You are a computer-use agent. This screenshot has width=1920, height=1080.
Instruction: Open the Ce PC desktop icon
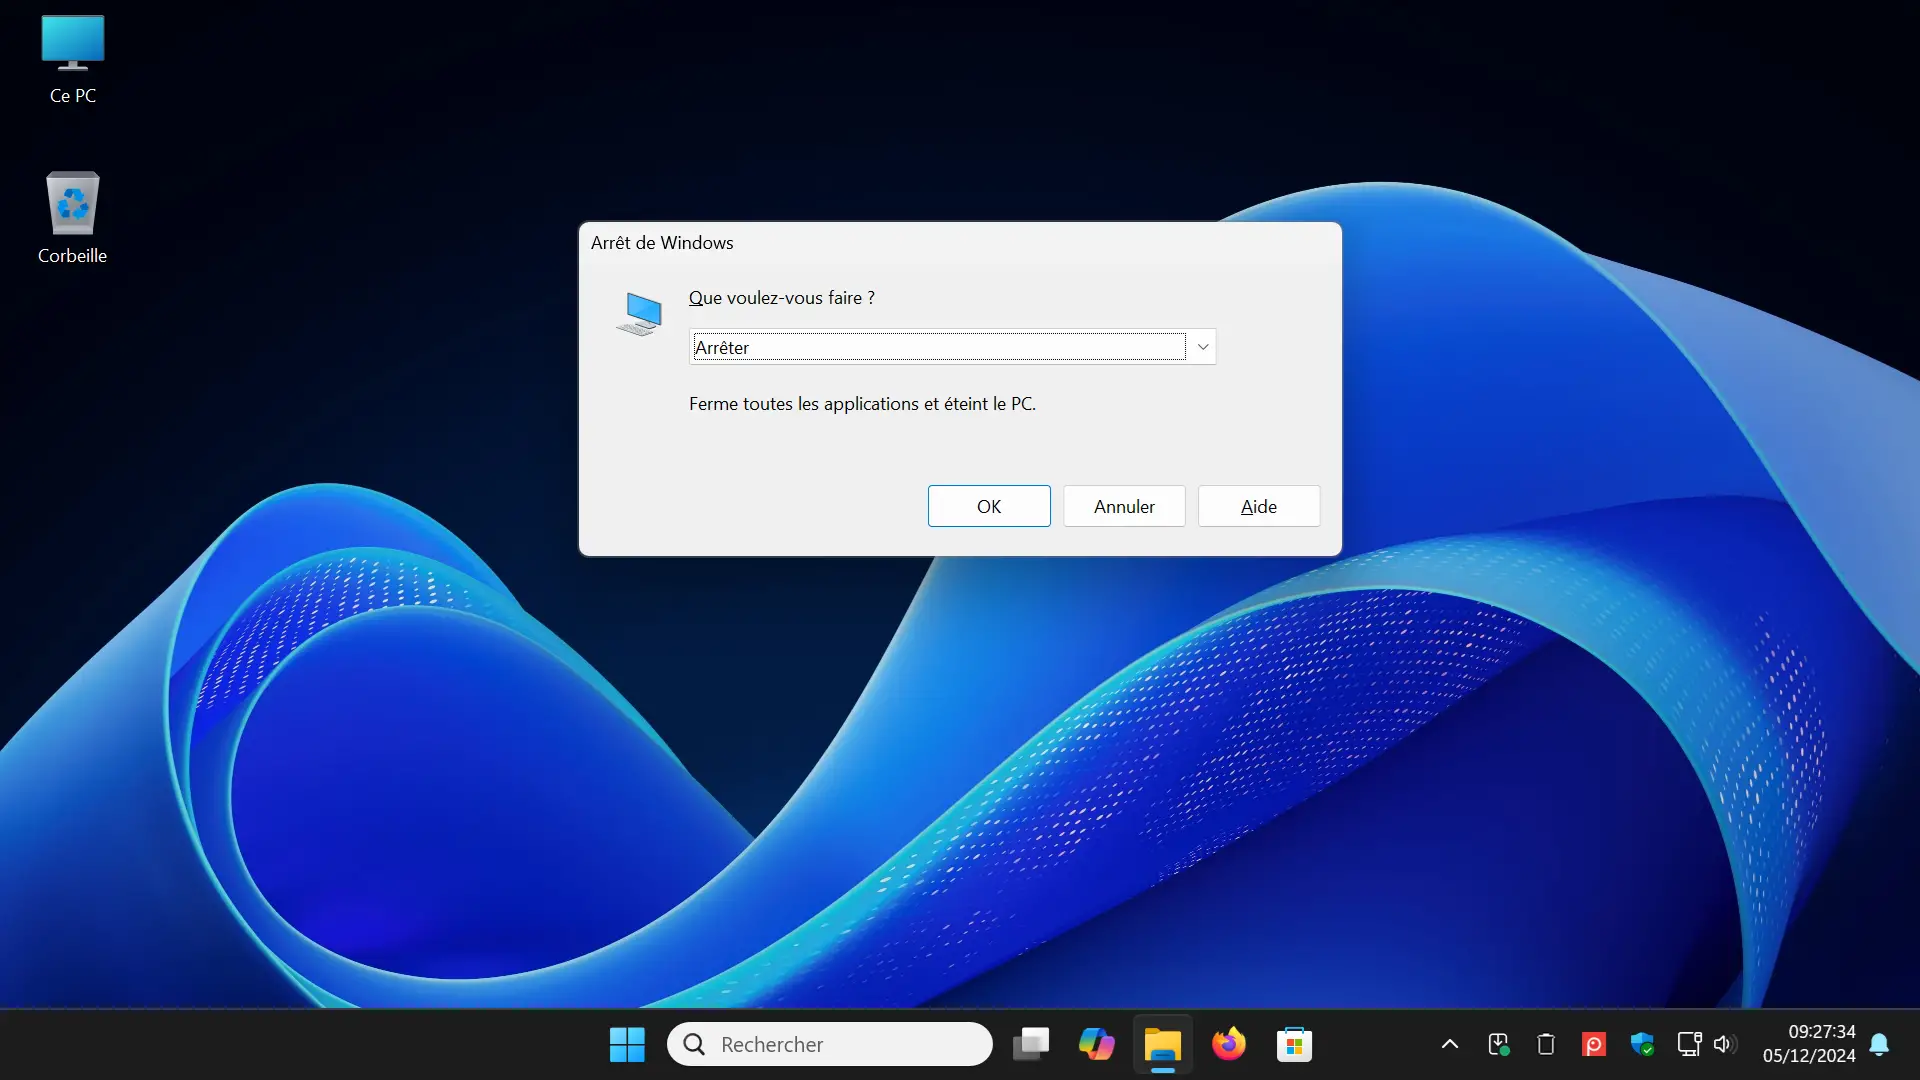tap(72, 58)
